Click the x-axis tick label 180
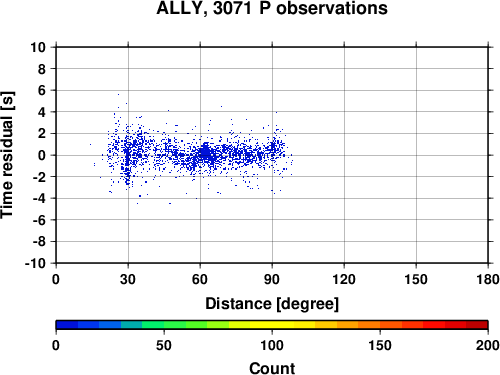Screen dimensions: 500x375 pyautogui.click(x=488, y=279)
